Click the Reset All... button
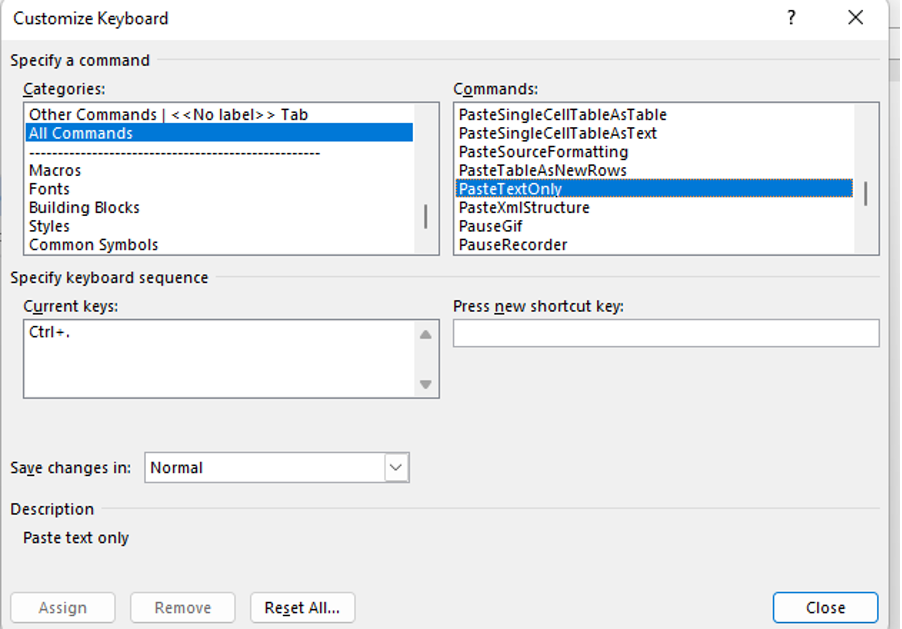902x629 pixels. (303, 608)
